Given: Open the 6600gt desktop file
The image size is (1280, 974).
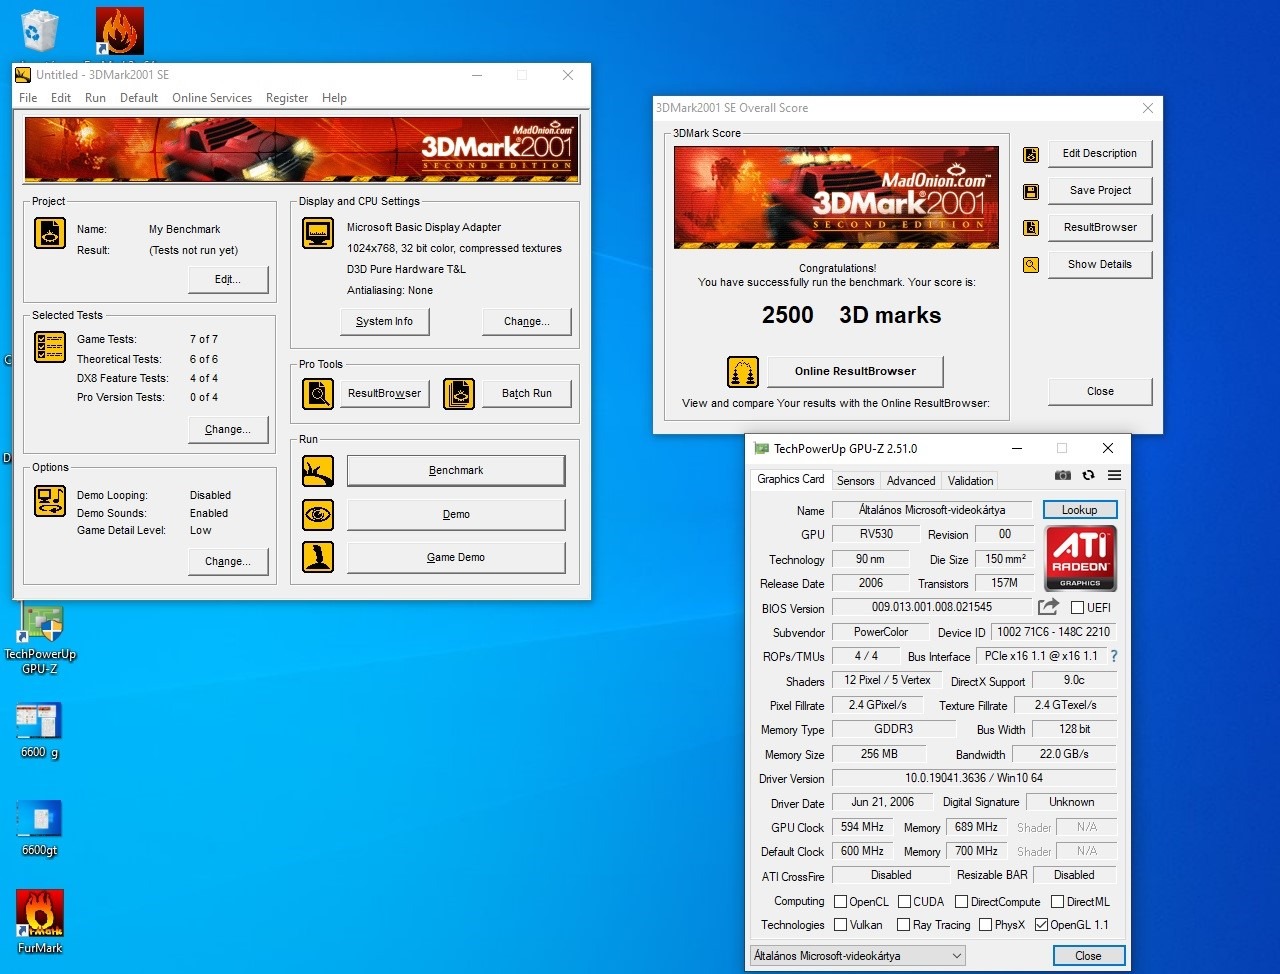Looking at the screenshot, I should pyautogui.click(x=40, y=829).
